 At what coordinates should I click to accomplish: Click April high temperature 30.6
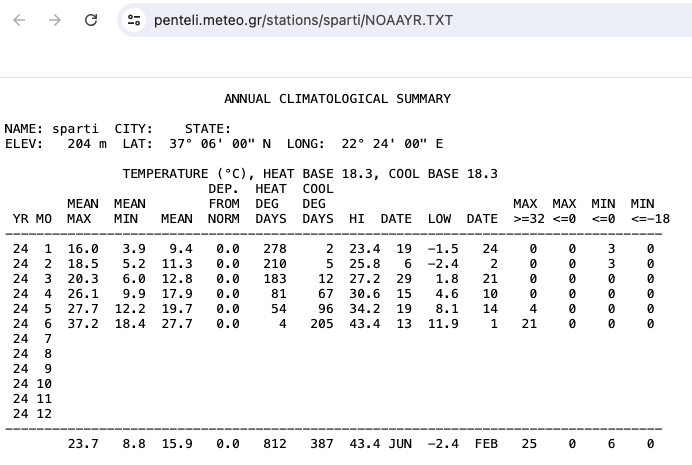coord(365,294)
